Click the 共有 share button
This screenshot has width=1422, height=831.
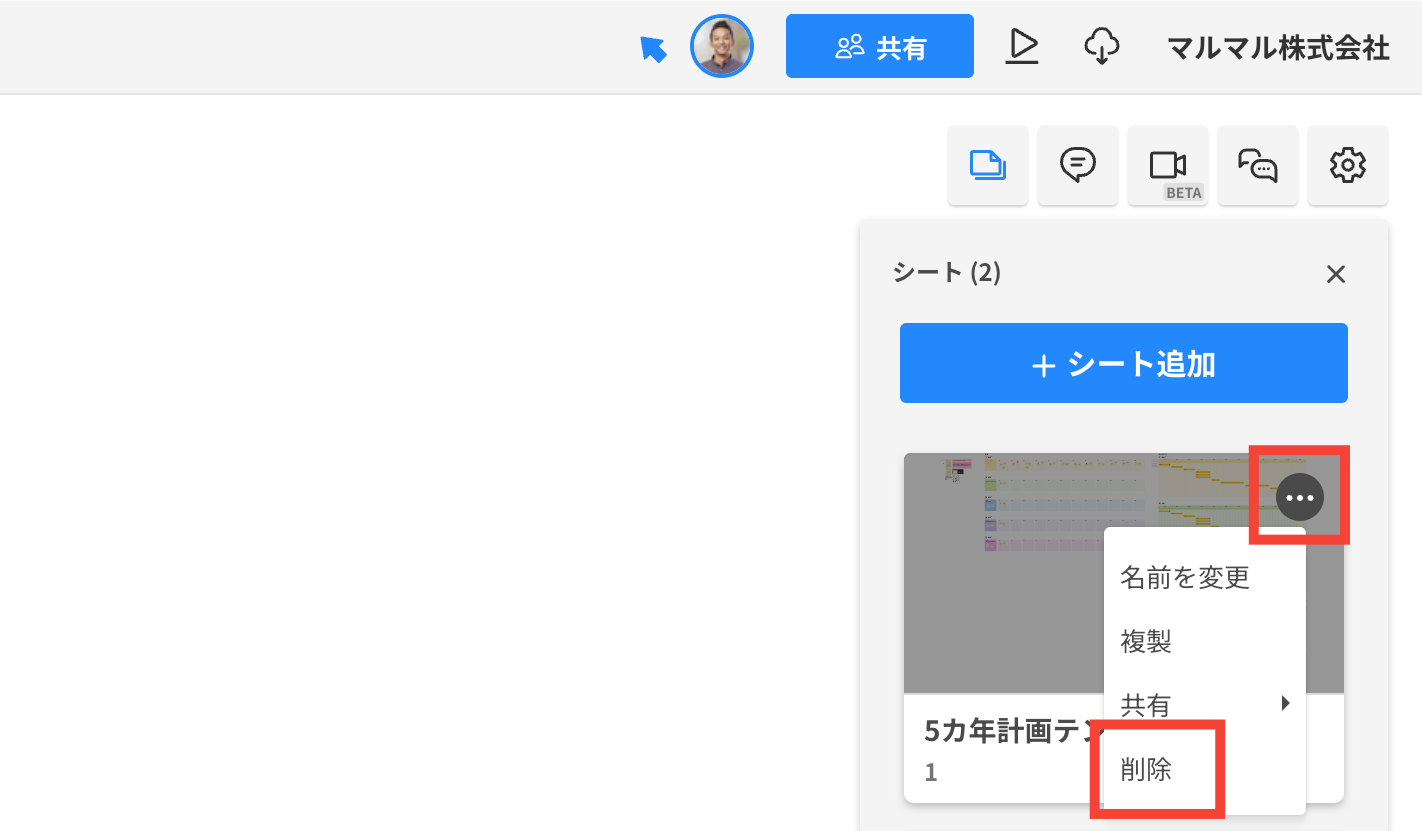(880, 46)
